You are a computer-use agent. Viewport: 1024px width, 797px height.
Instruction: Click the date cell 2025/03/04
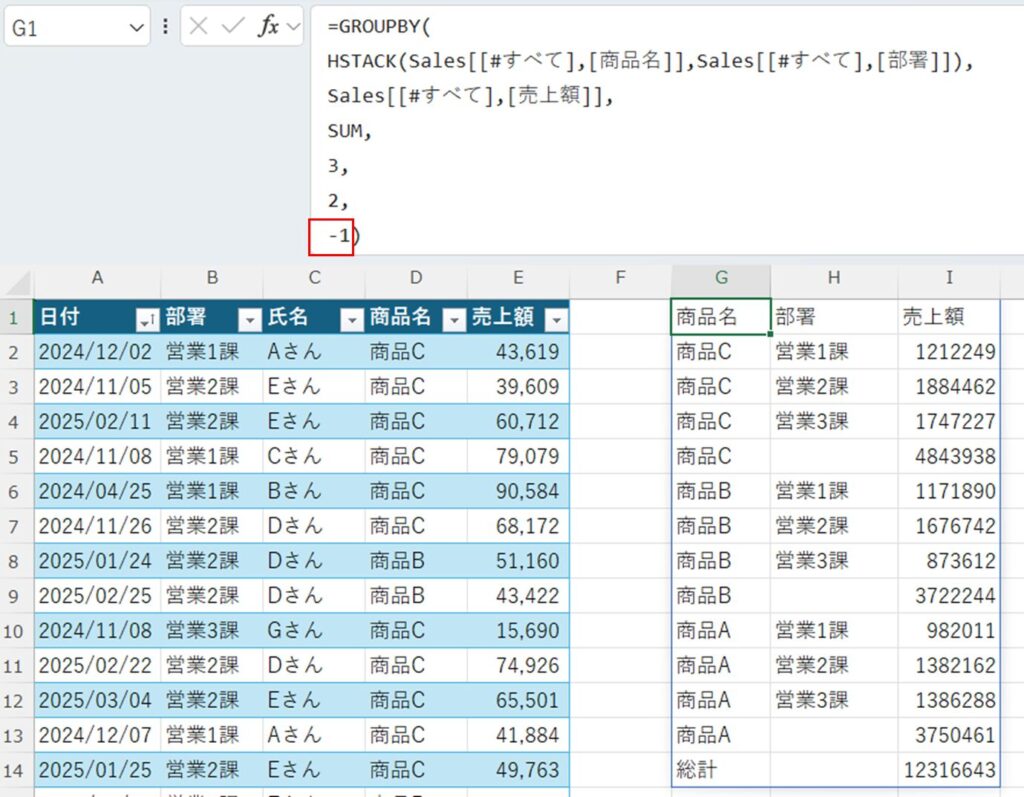click(97, 700)
